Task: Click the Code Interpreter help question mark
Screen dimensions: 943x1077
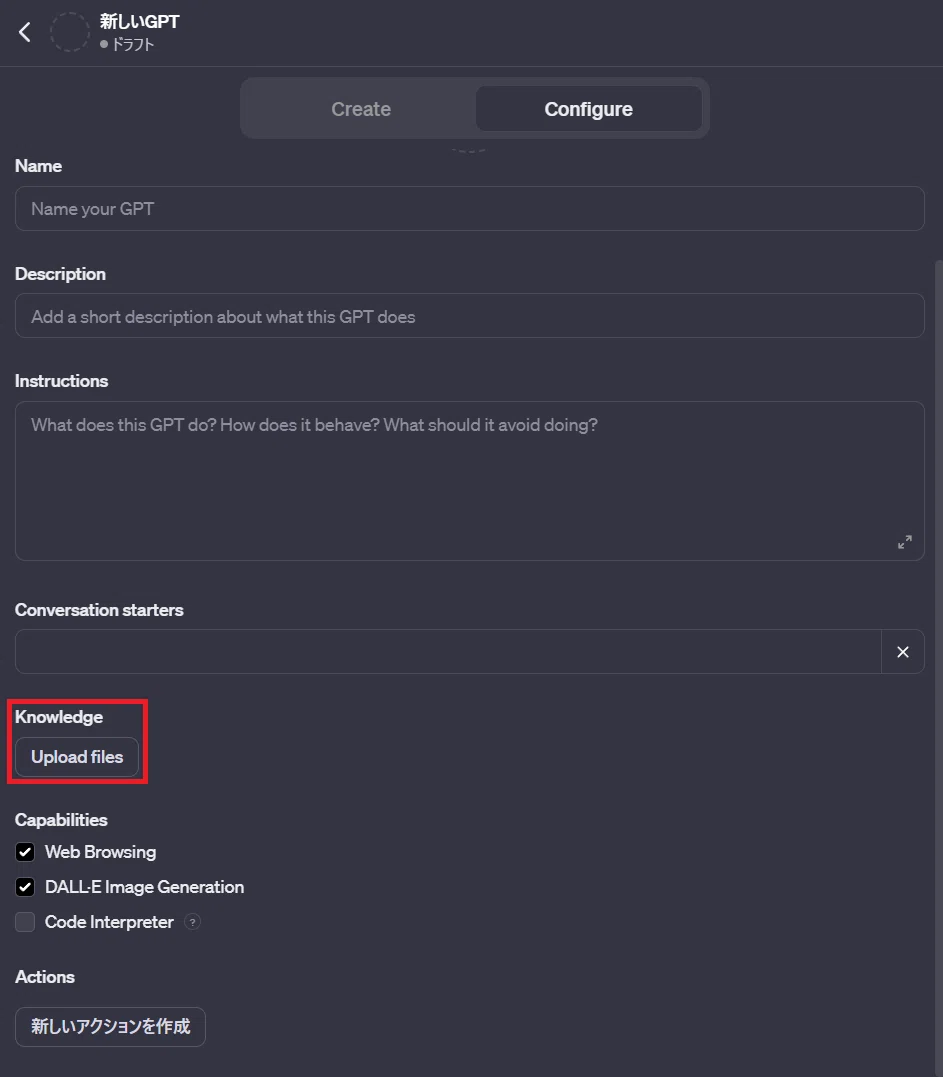Action: pos(193,922)
